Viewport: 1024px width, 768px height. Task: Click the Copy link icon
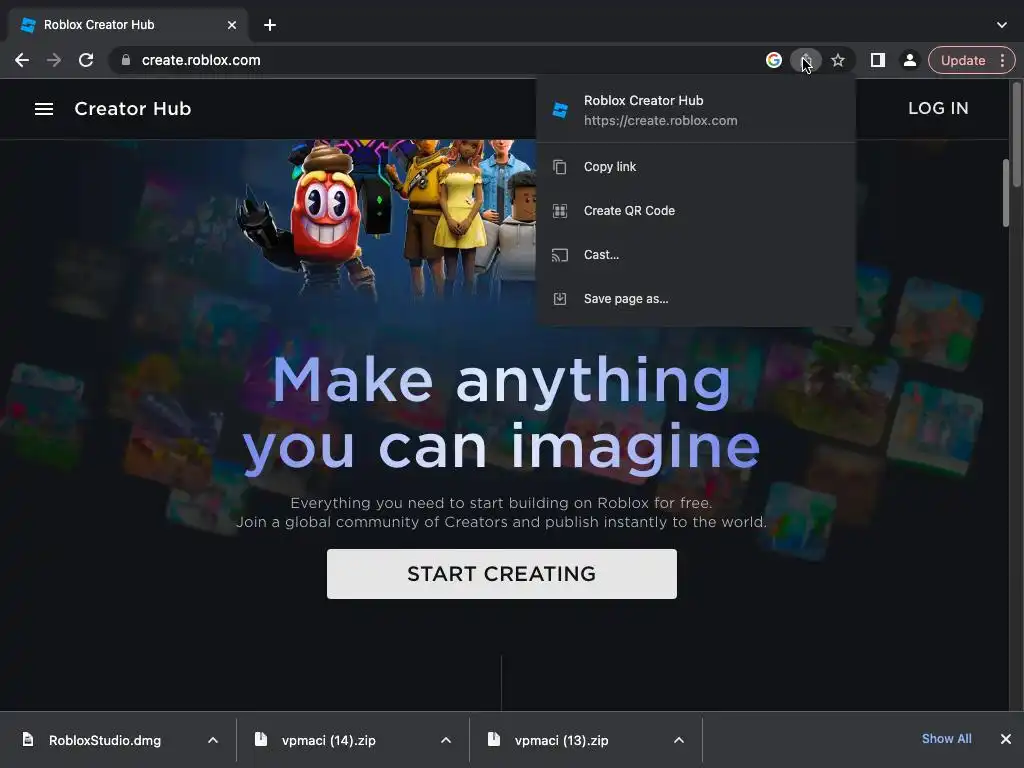tap(560, 167)
